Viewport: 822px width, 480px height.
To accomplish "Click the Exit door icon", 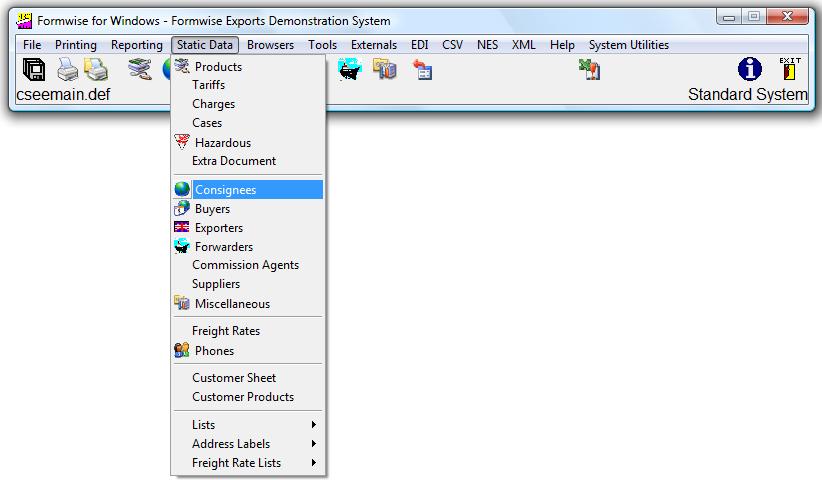I will (x=790, y=69).
